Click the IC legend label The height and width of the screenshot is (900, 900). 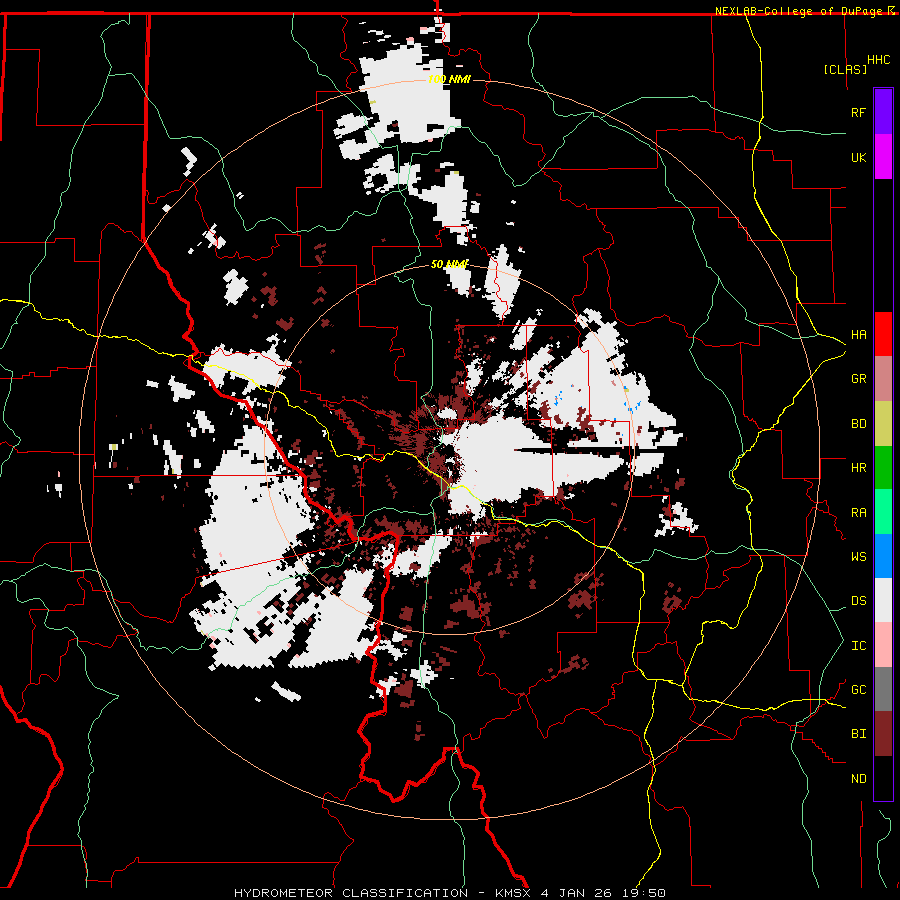click(858, 646)
